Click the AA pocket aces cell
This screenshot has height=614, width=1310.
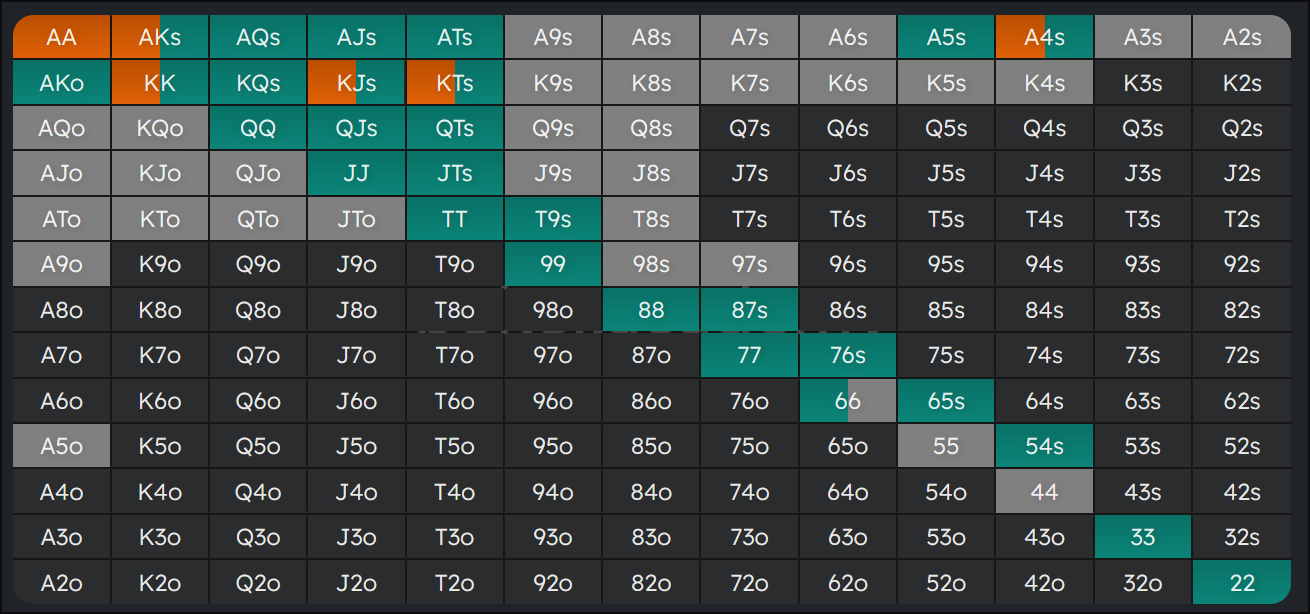coord(61,38)
